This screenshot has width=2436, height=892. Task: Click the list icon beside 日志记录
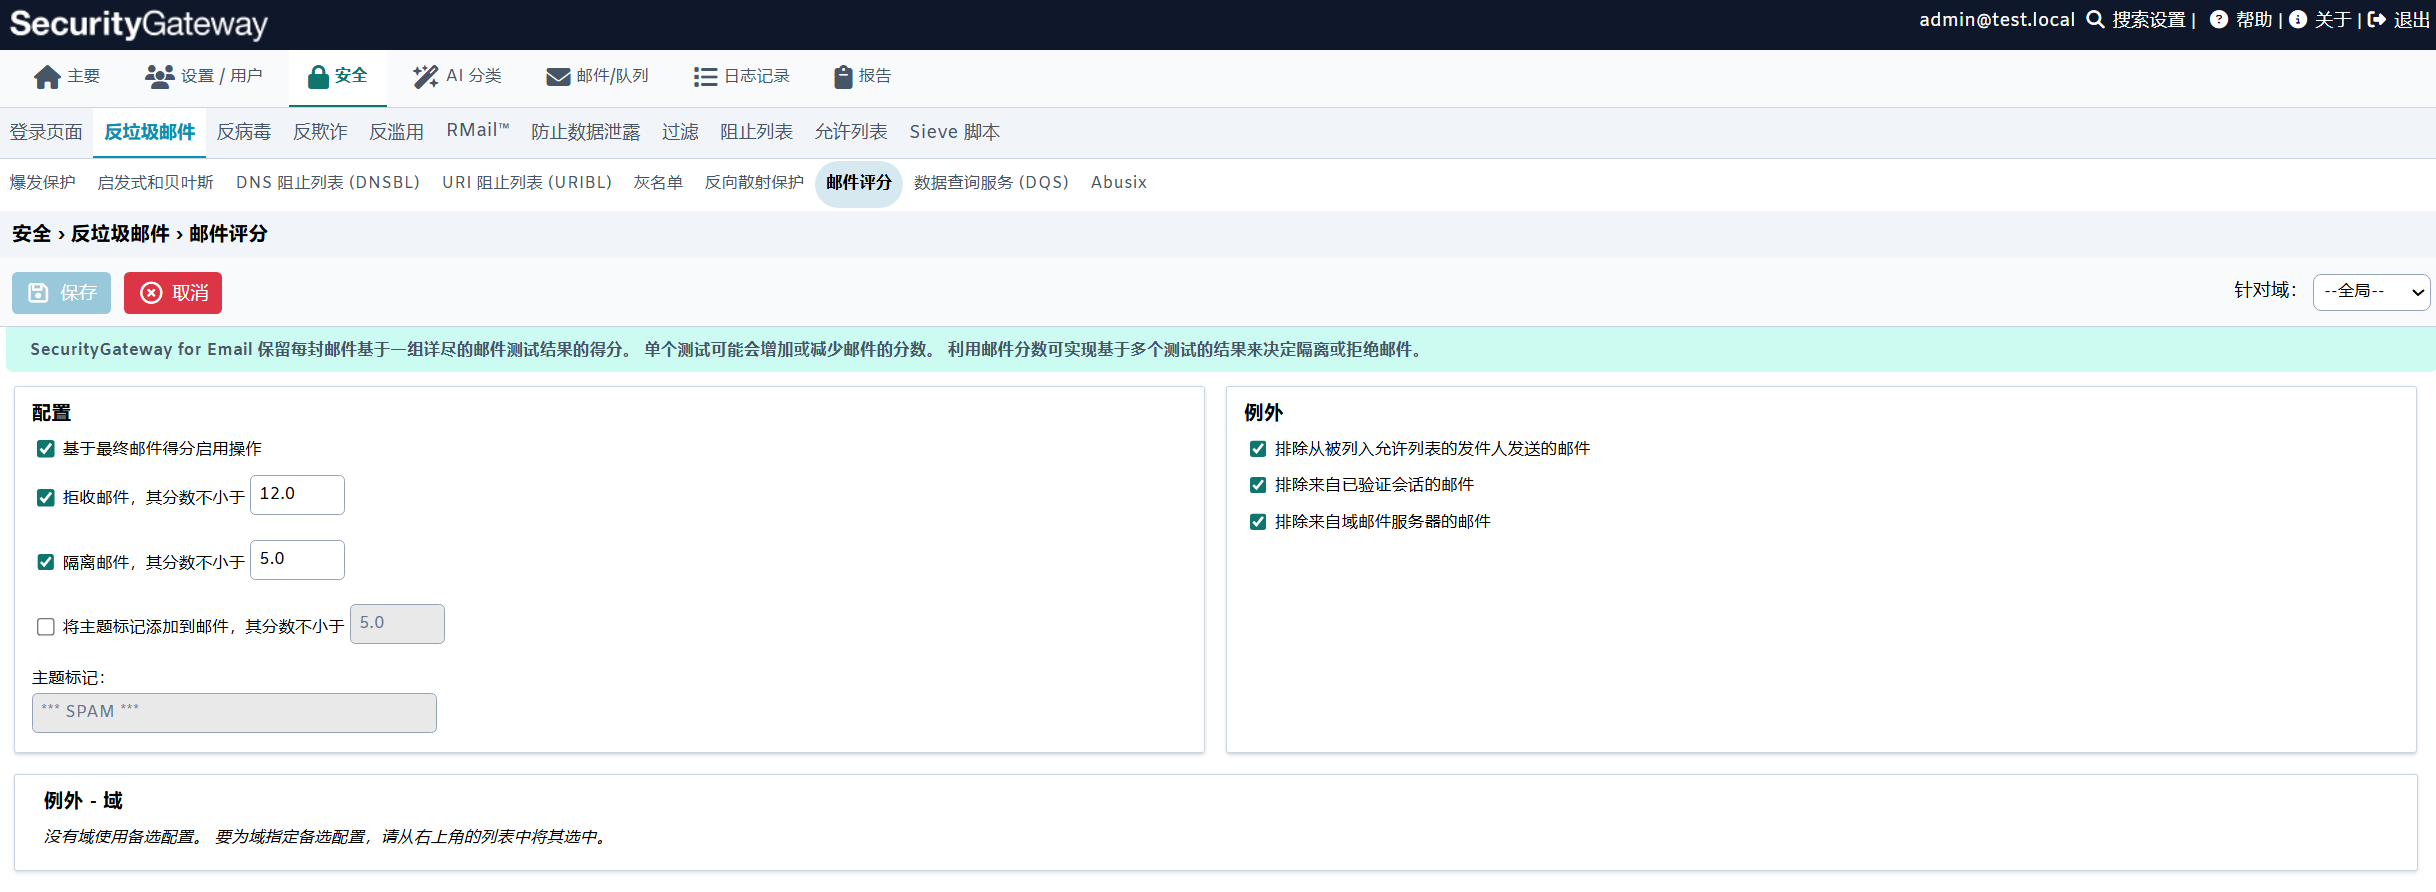tap(705, 77)
